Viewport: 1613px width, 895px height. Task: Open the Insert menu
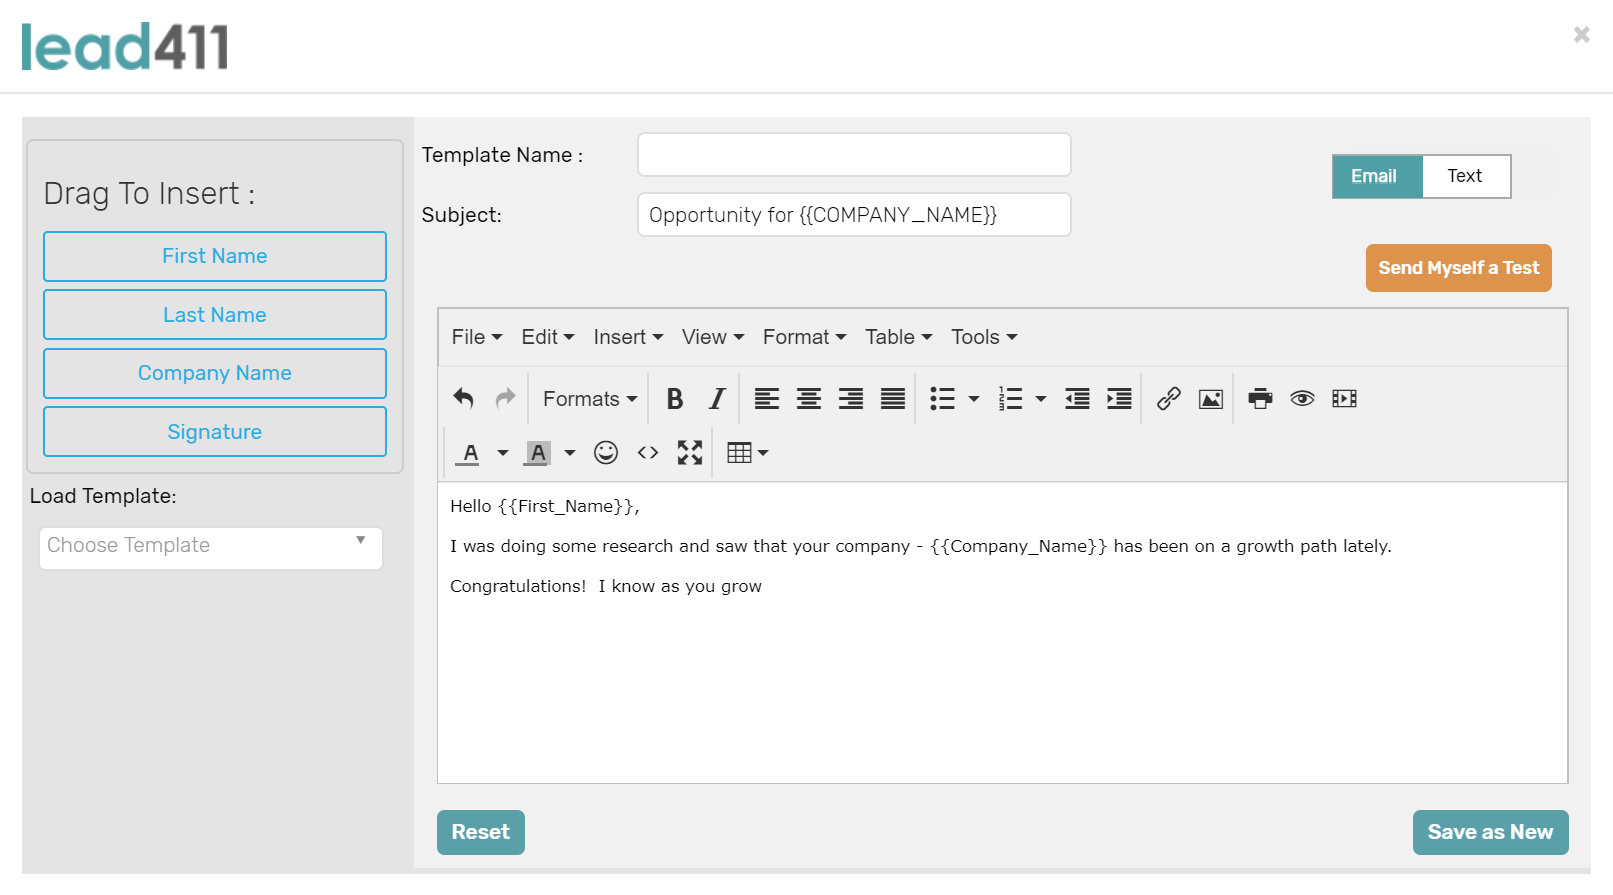[628, 337]
